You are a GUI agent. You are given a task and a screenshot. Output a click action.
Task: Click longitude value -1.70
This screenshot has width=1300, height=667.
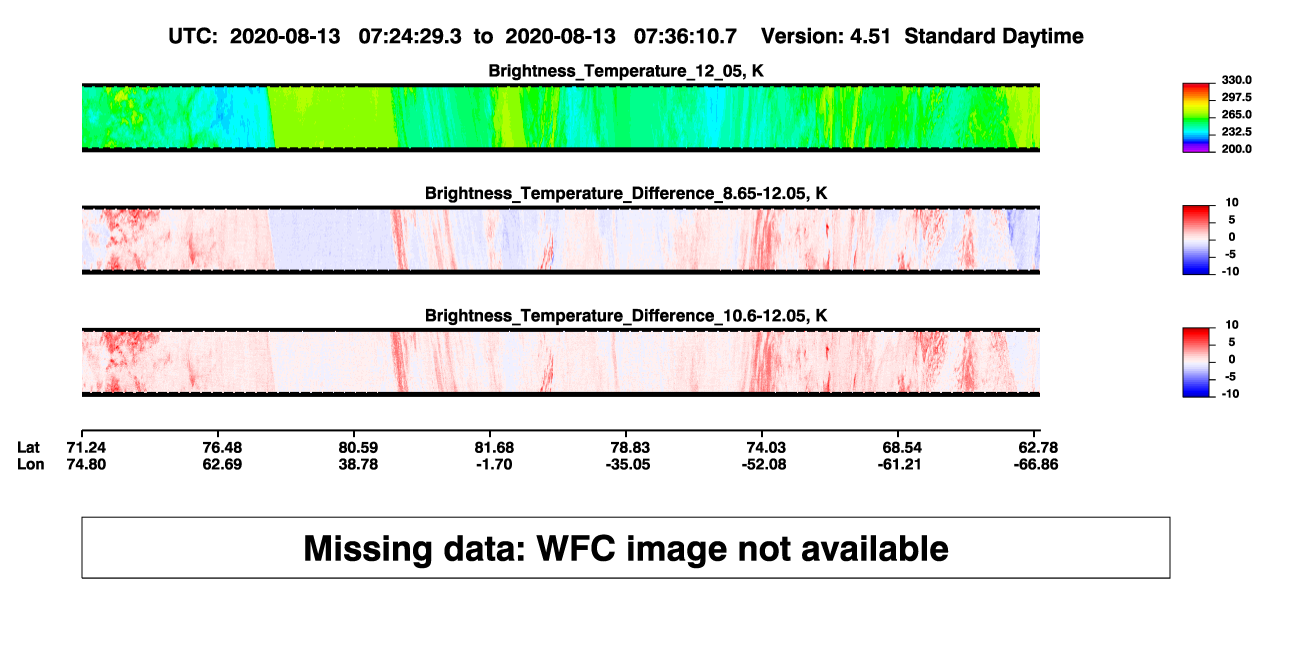tap(493, 464)
